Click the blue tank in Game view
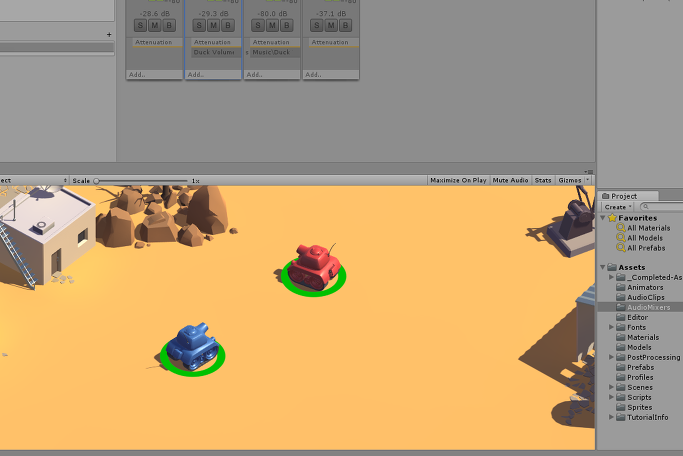The image size is (683, 456). pos(193,347)
